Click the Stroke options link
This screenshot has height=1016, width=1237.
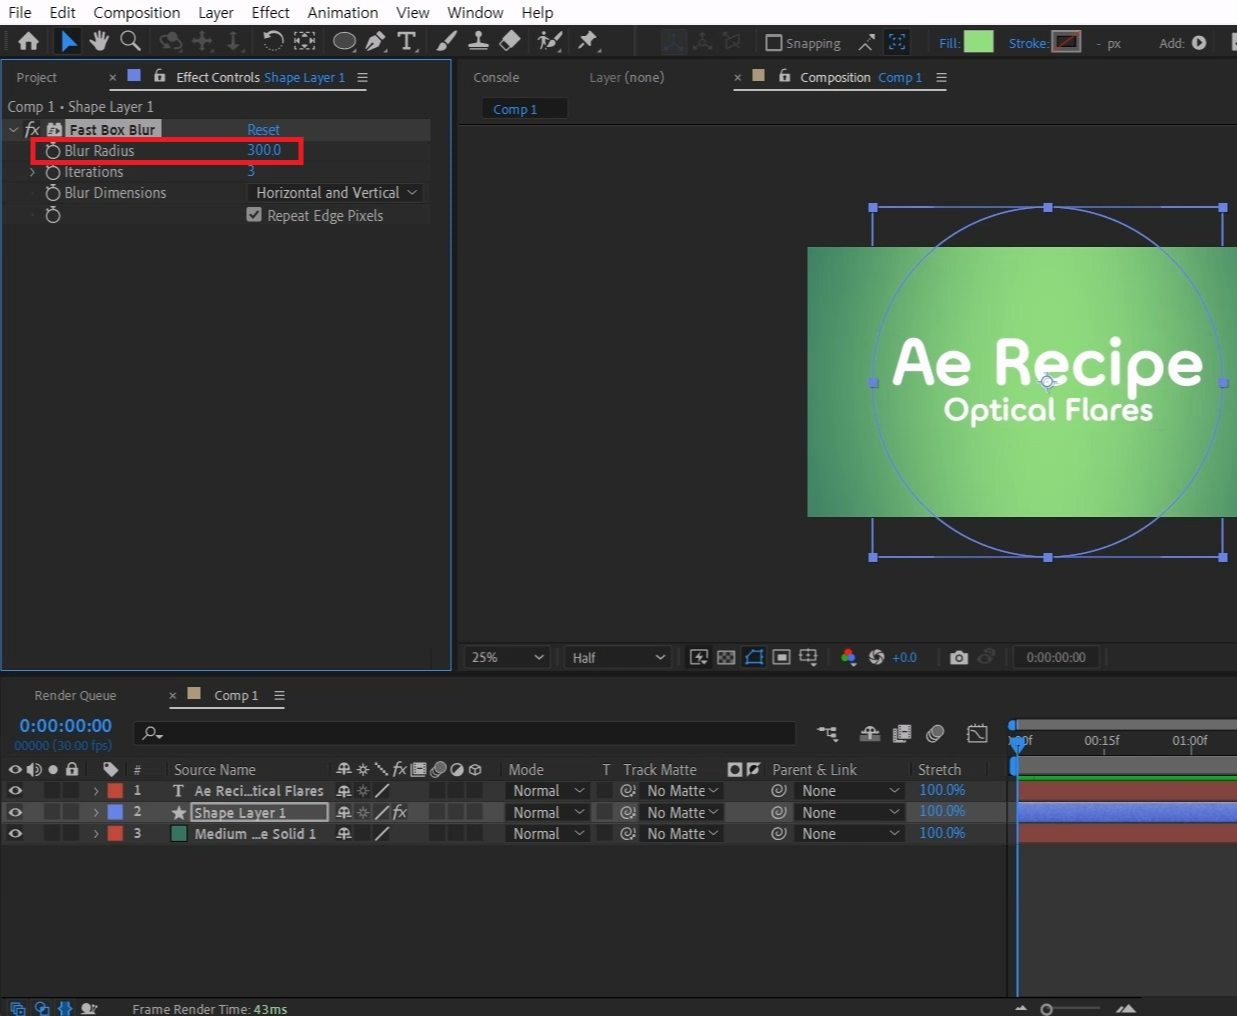pos(1028,43)
